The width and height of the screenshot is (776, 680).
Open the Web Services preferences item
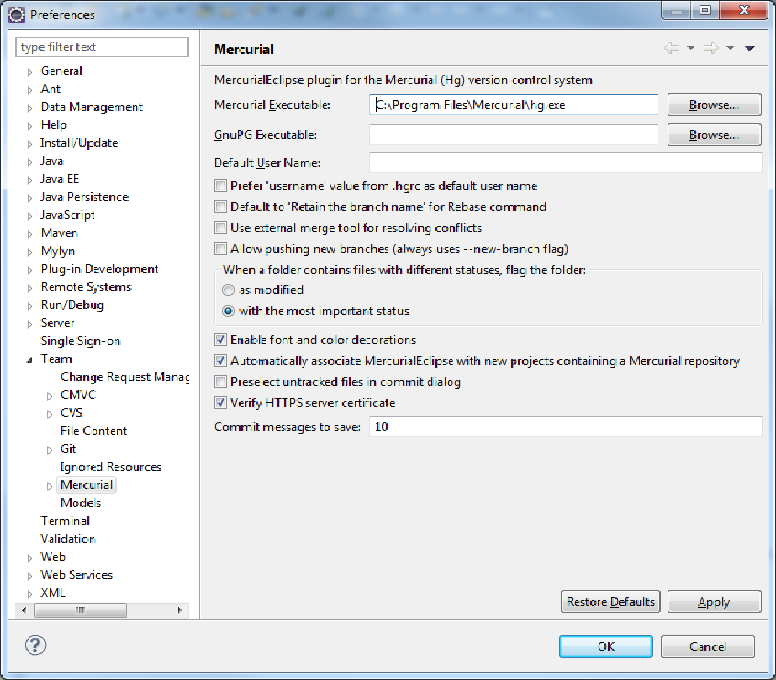[76, 575]
